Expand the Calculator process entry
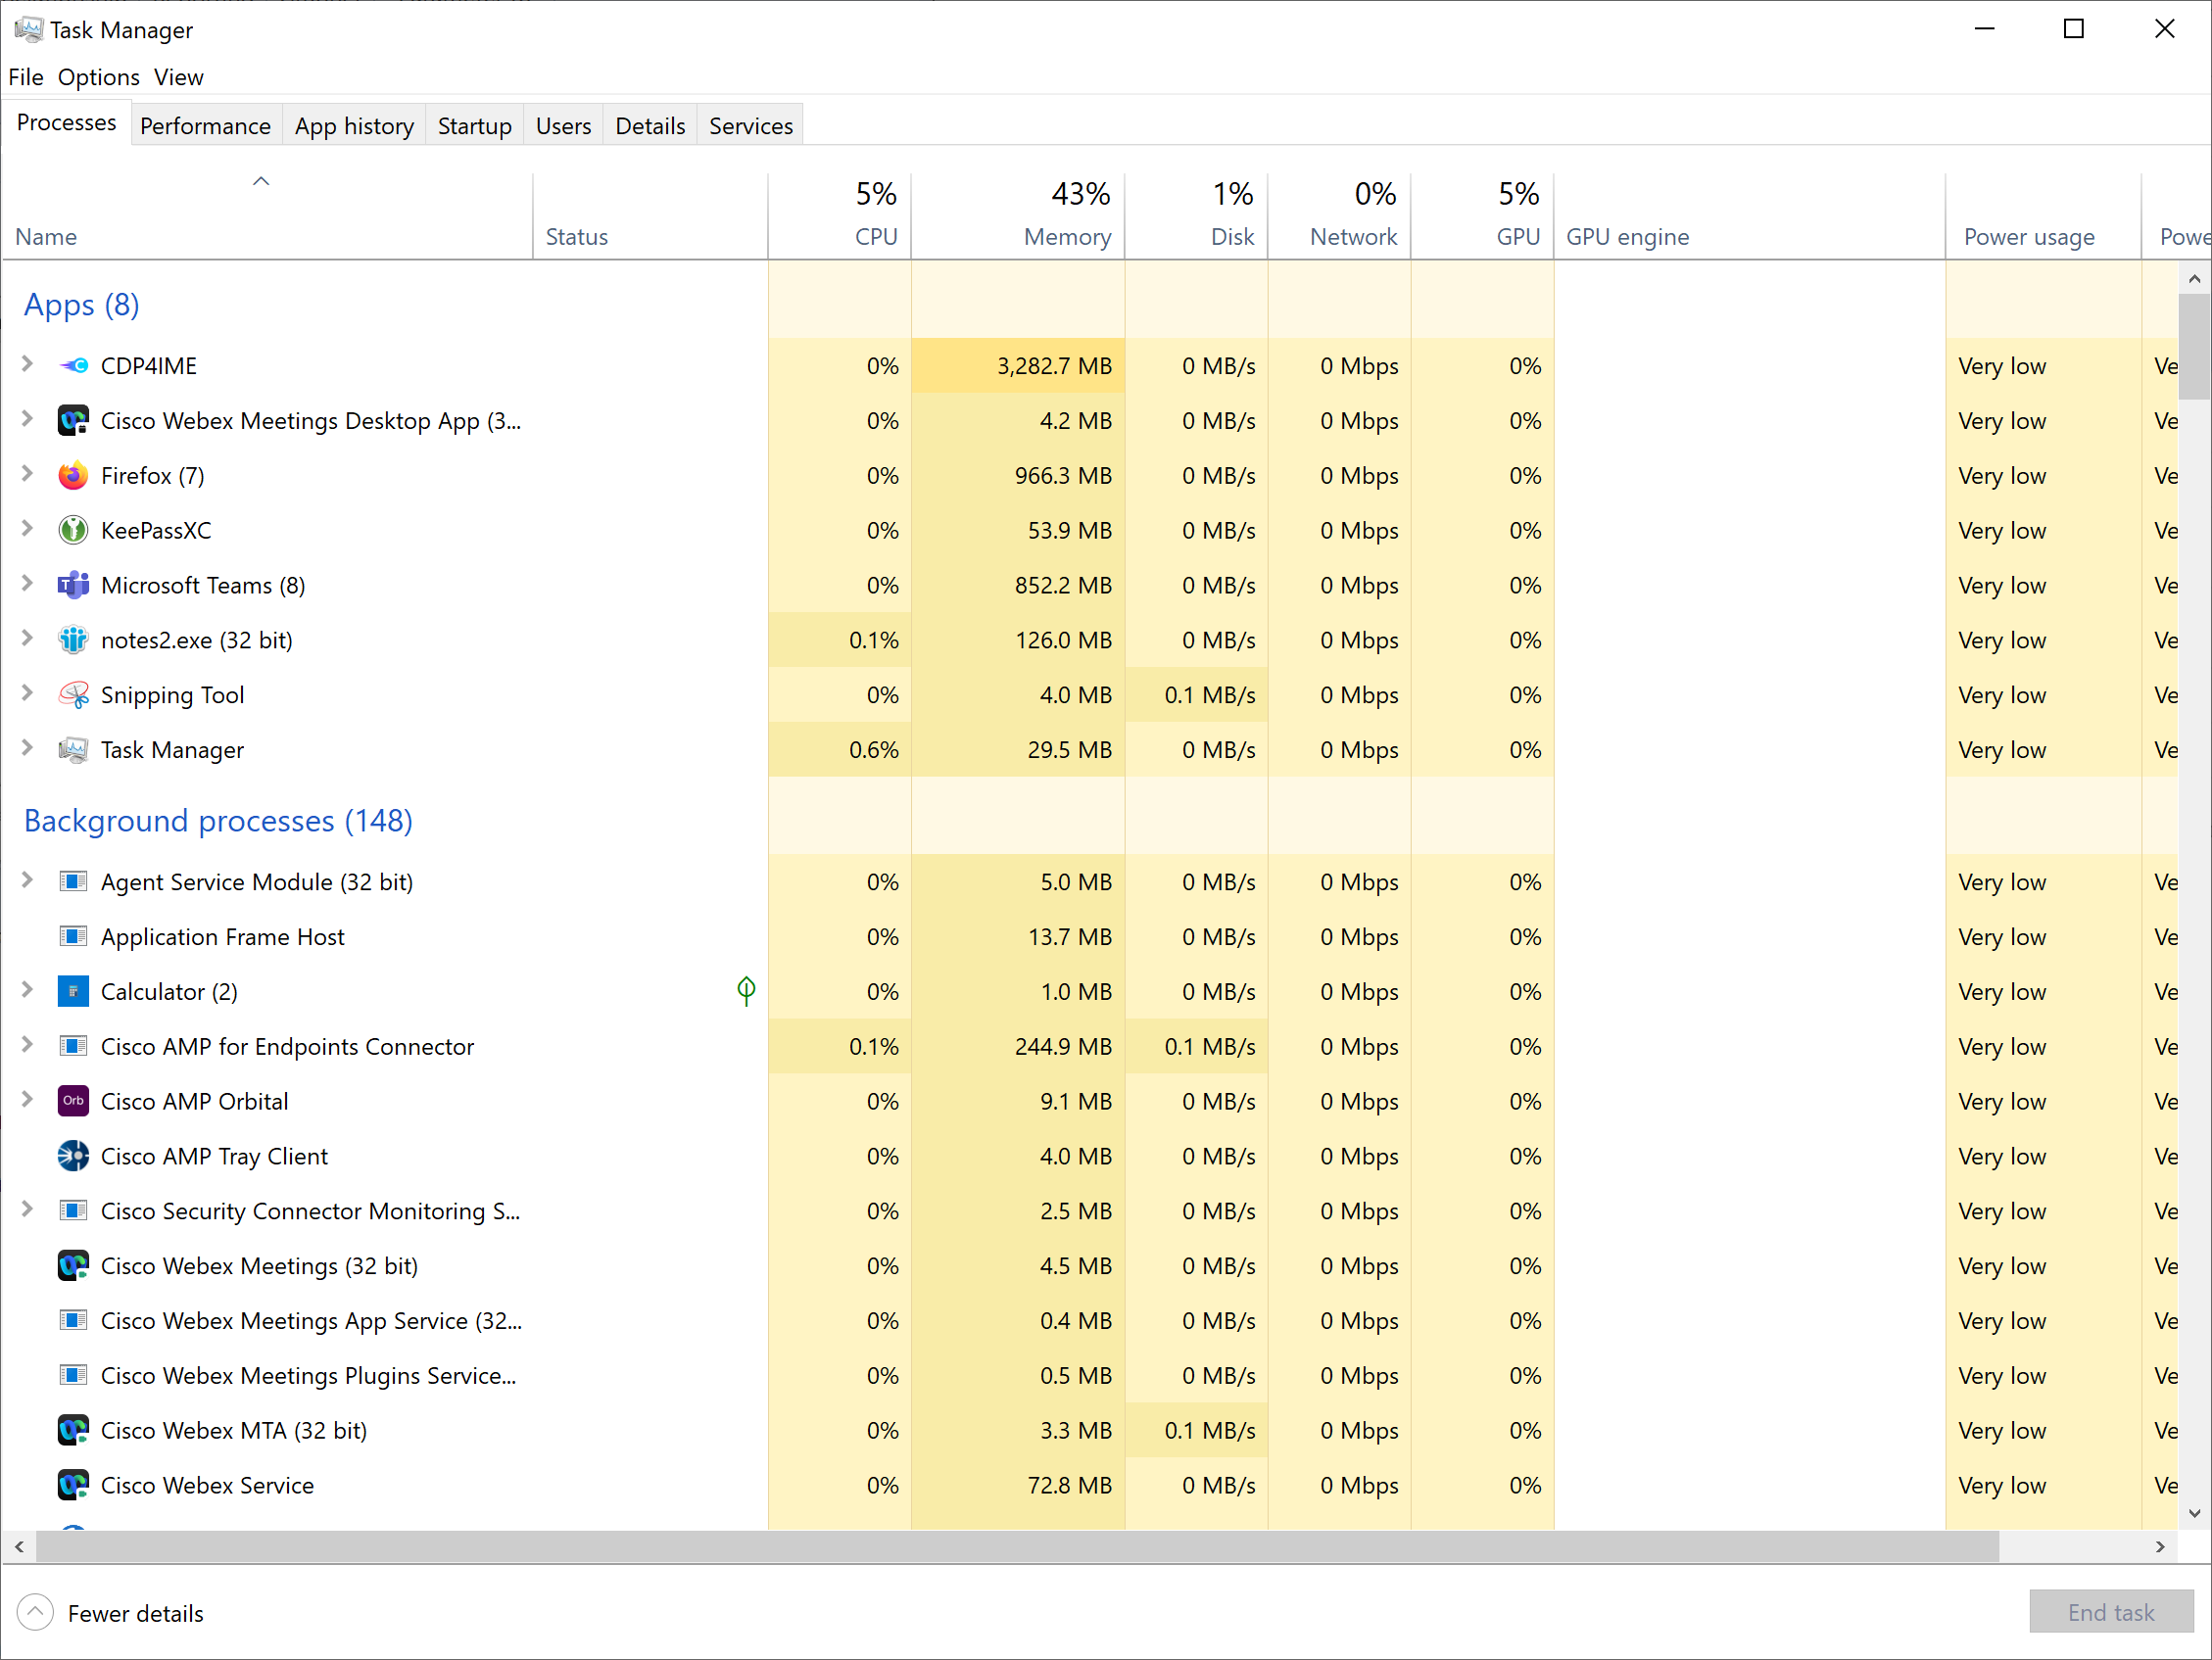The width and height of the screenshot is (2212, 1660). click(26, 991)
